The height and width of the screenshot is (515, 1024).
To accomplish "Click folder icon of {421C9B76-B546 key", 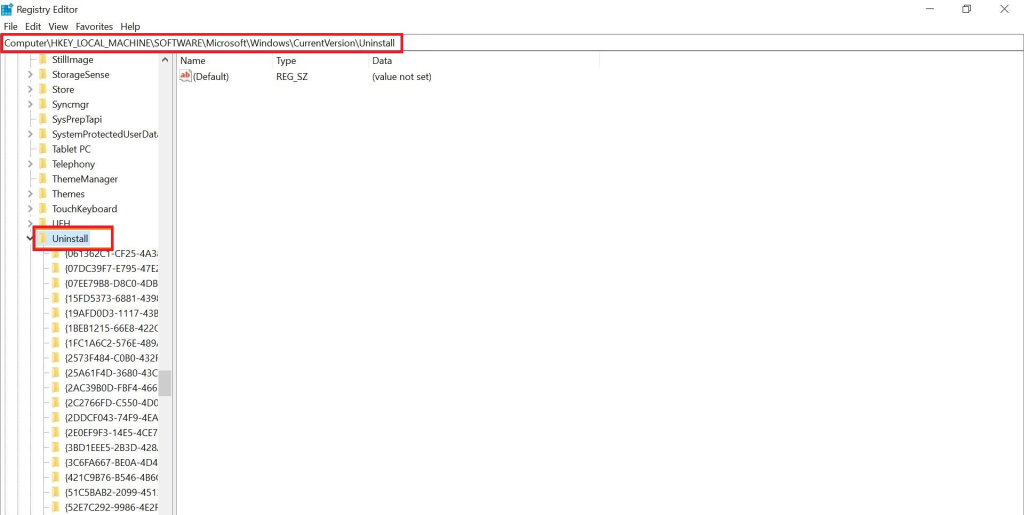I will [x=56, y=477].
